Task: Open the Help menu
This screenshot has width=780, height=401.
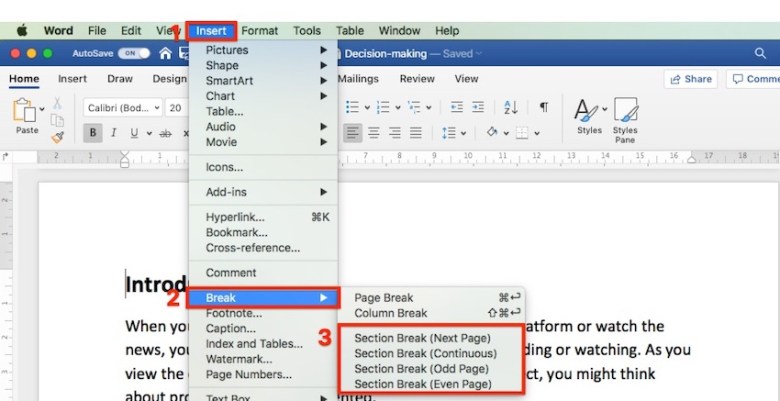Action: pyautogui.click(x=447, y=31)
